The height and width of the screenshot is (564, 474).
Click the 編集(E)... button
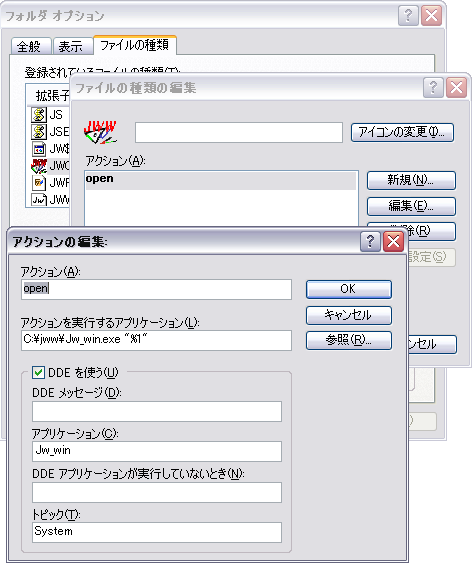[411, 206]
